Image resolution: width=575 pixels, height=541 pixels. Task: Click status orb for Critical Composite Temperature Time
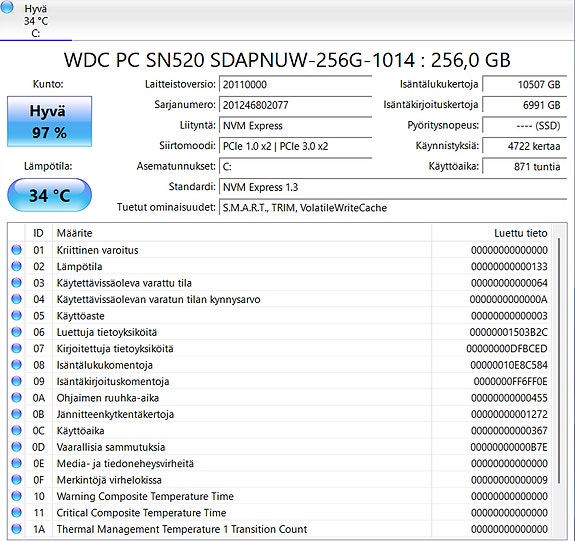click(x=17, y=512)
